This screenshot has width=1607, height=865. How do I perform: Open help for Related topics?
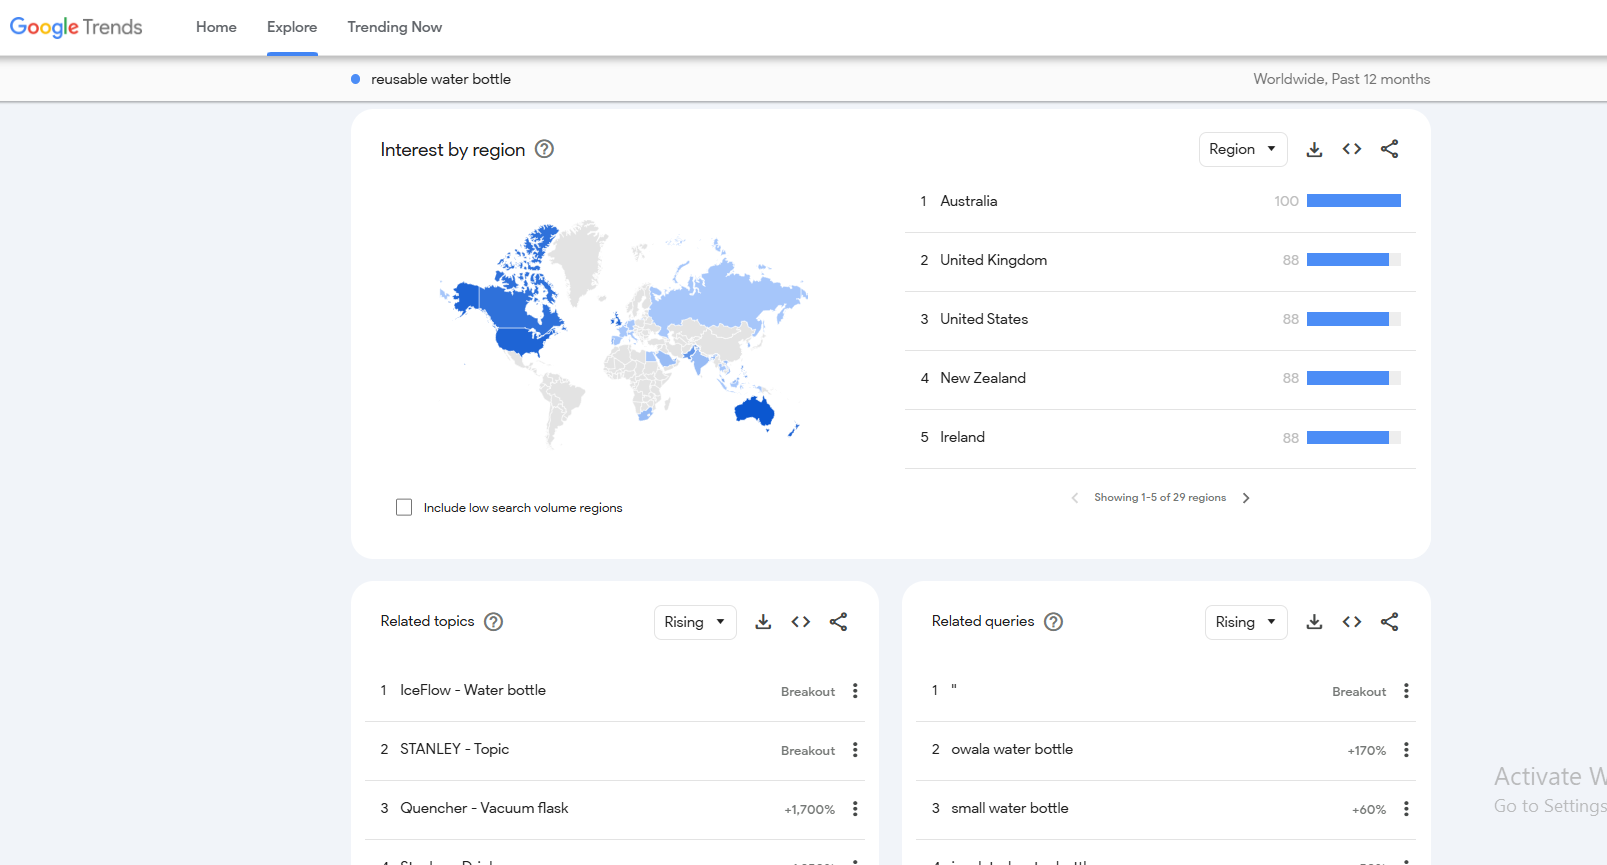coord(493,622)
